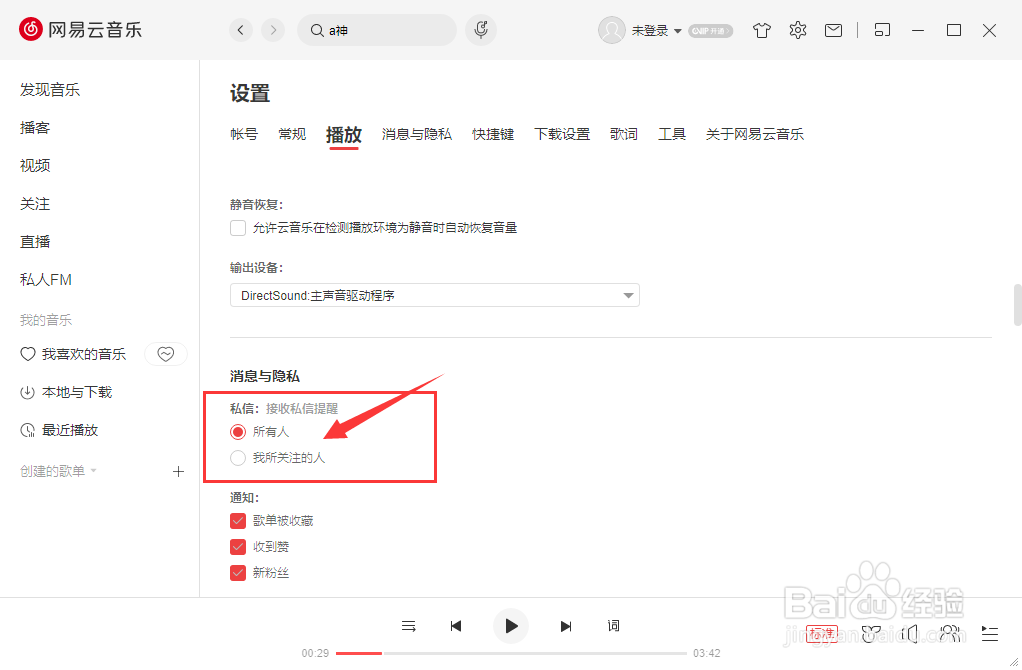Click the voice search microphone icon
Screen dimensions: 1022x670
coord(480,30)
